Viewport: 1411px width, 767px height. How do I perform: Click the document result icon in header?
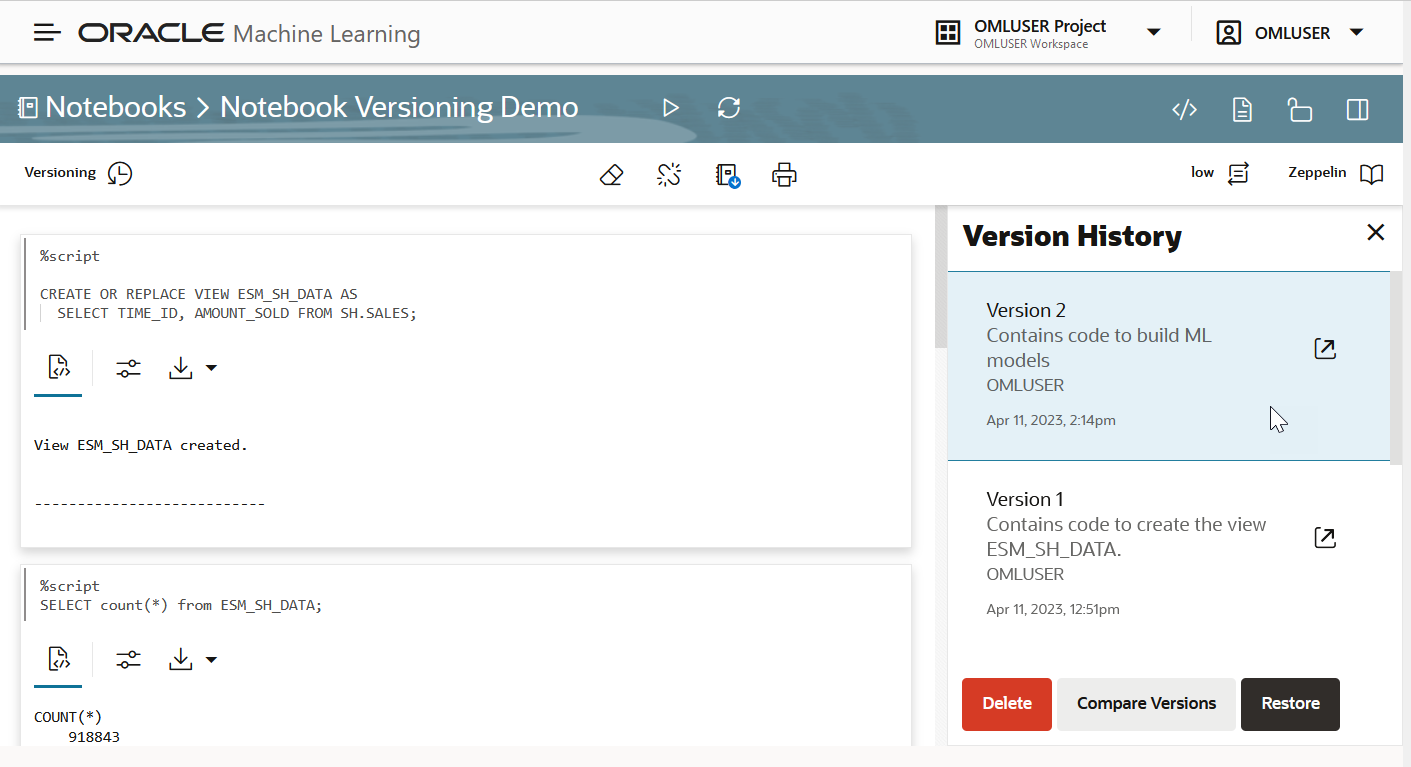coord(1242,110)
